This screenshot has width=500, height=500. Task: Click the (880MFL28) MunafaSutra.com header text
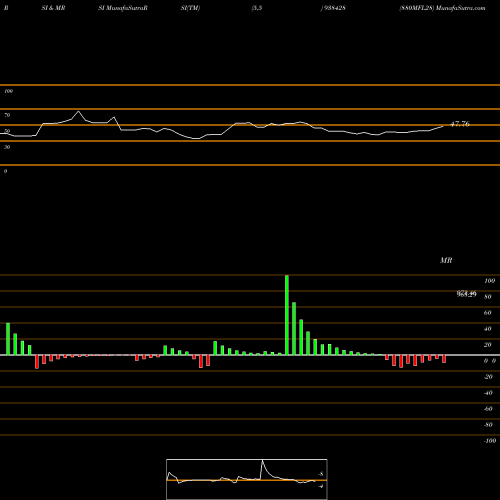(x=442, y=8)
